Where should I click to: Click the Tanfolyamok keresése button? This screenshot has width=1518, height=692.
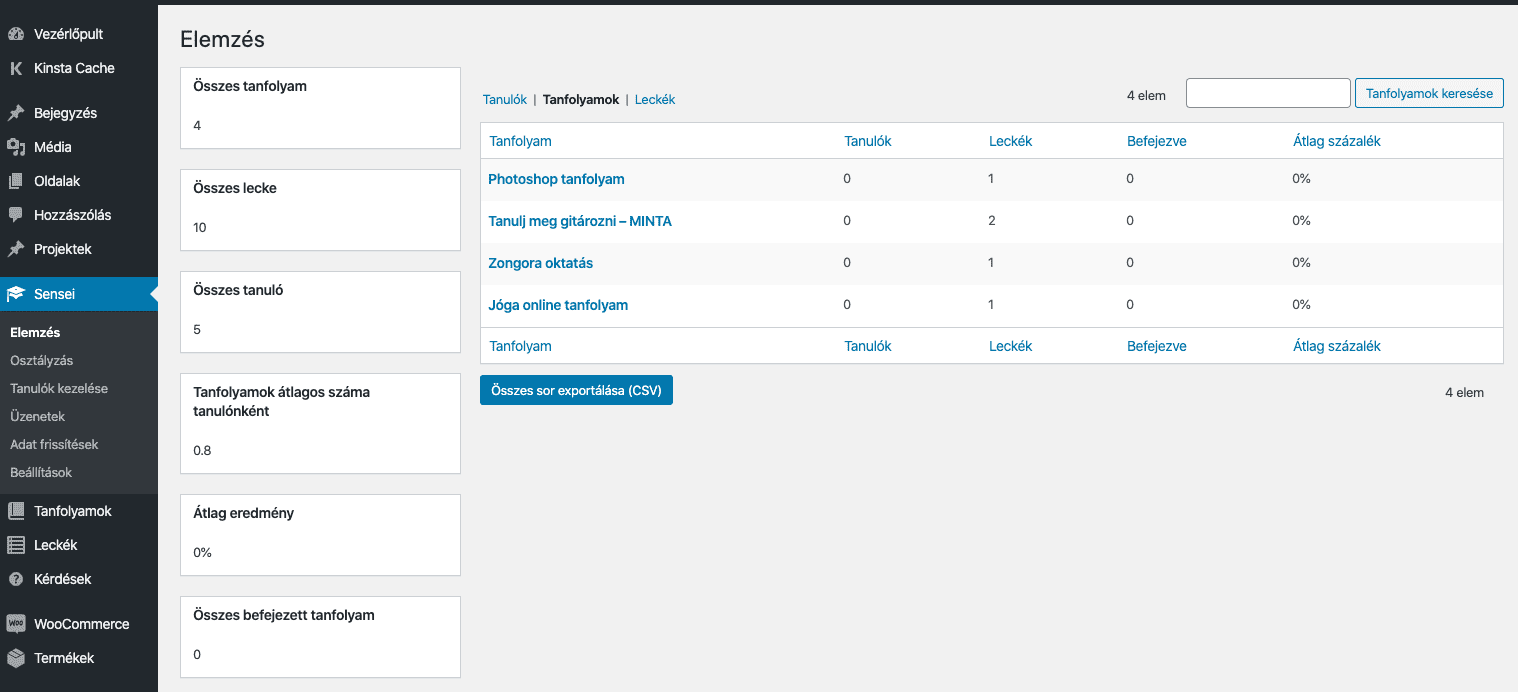1429,93
